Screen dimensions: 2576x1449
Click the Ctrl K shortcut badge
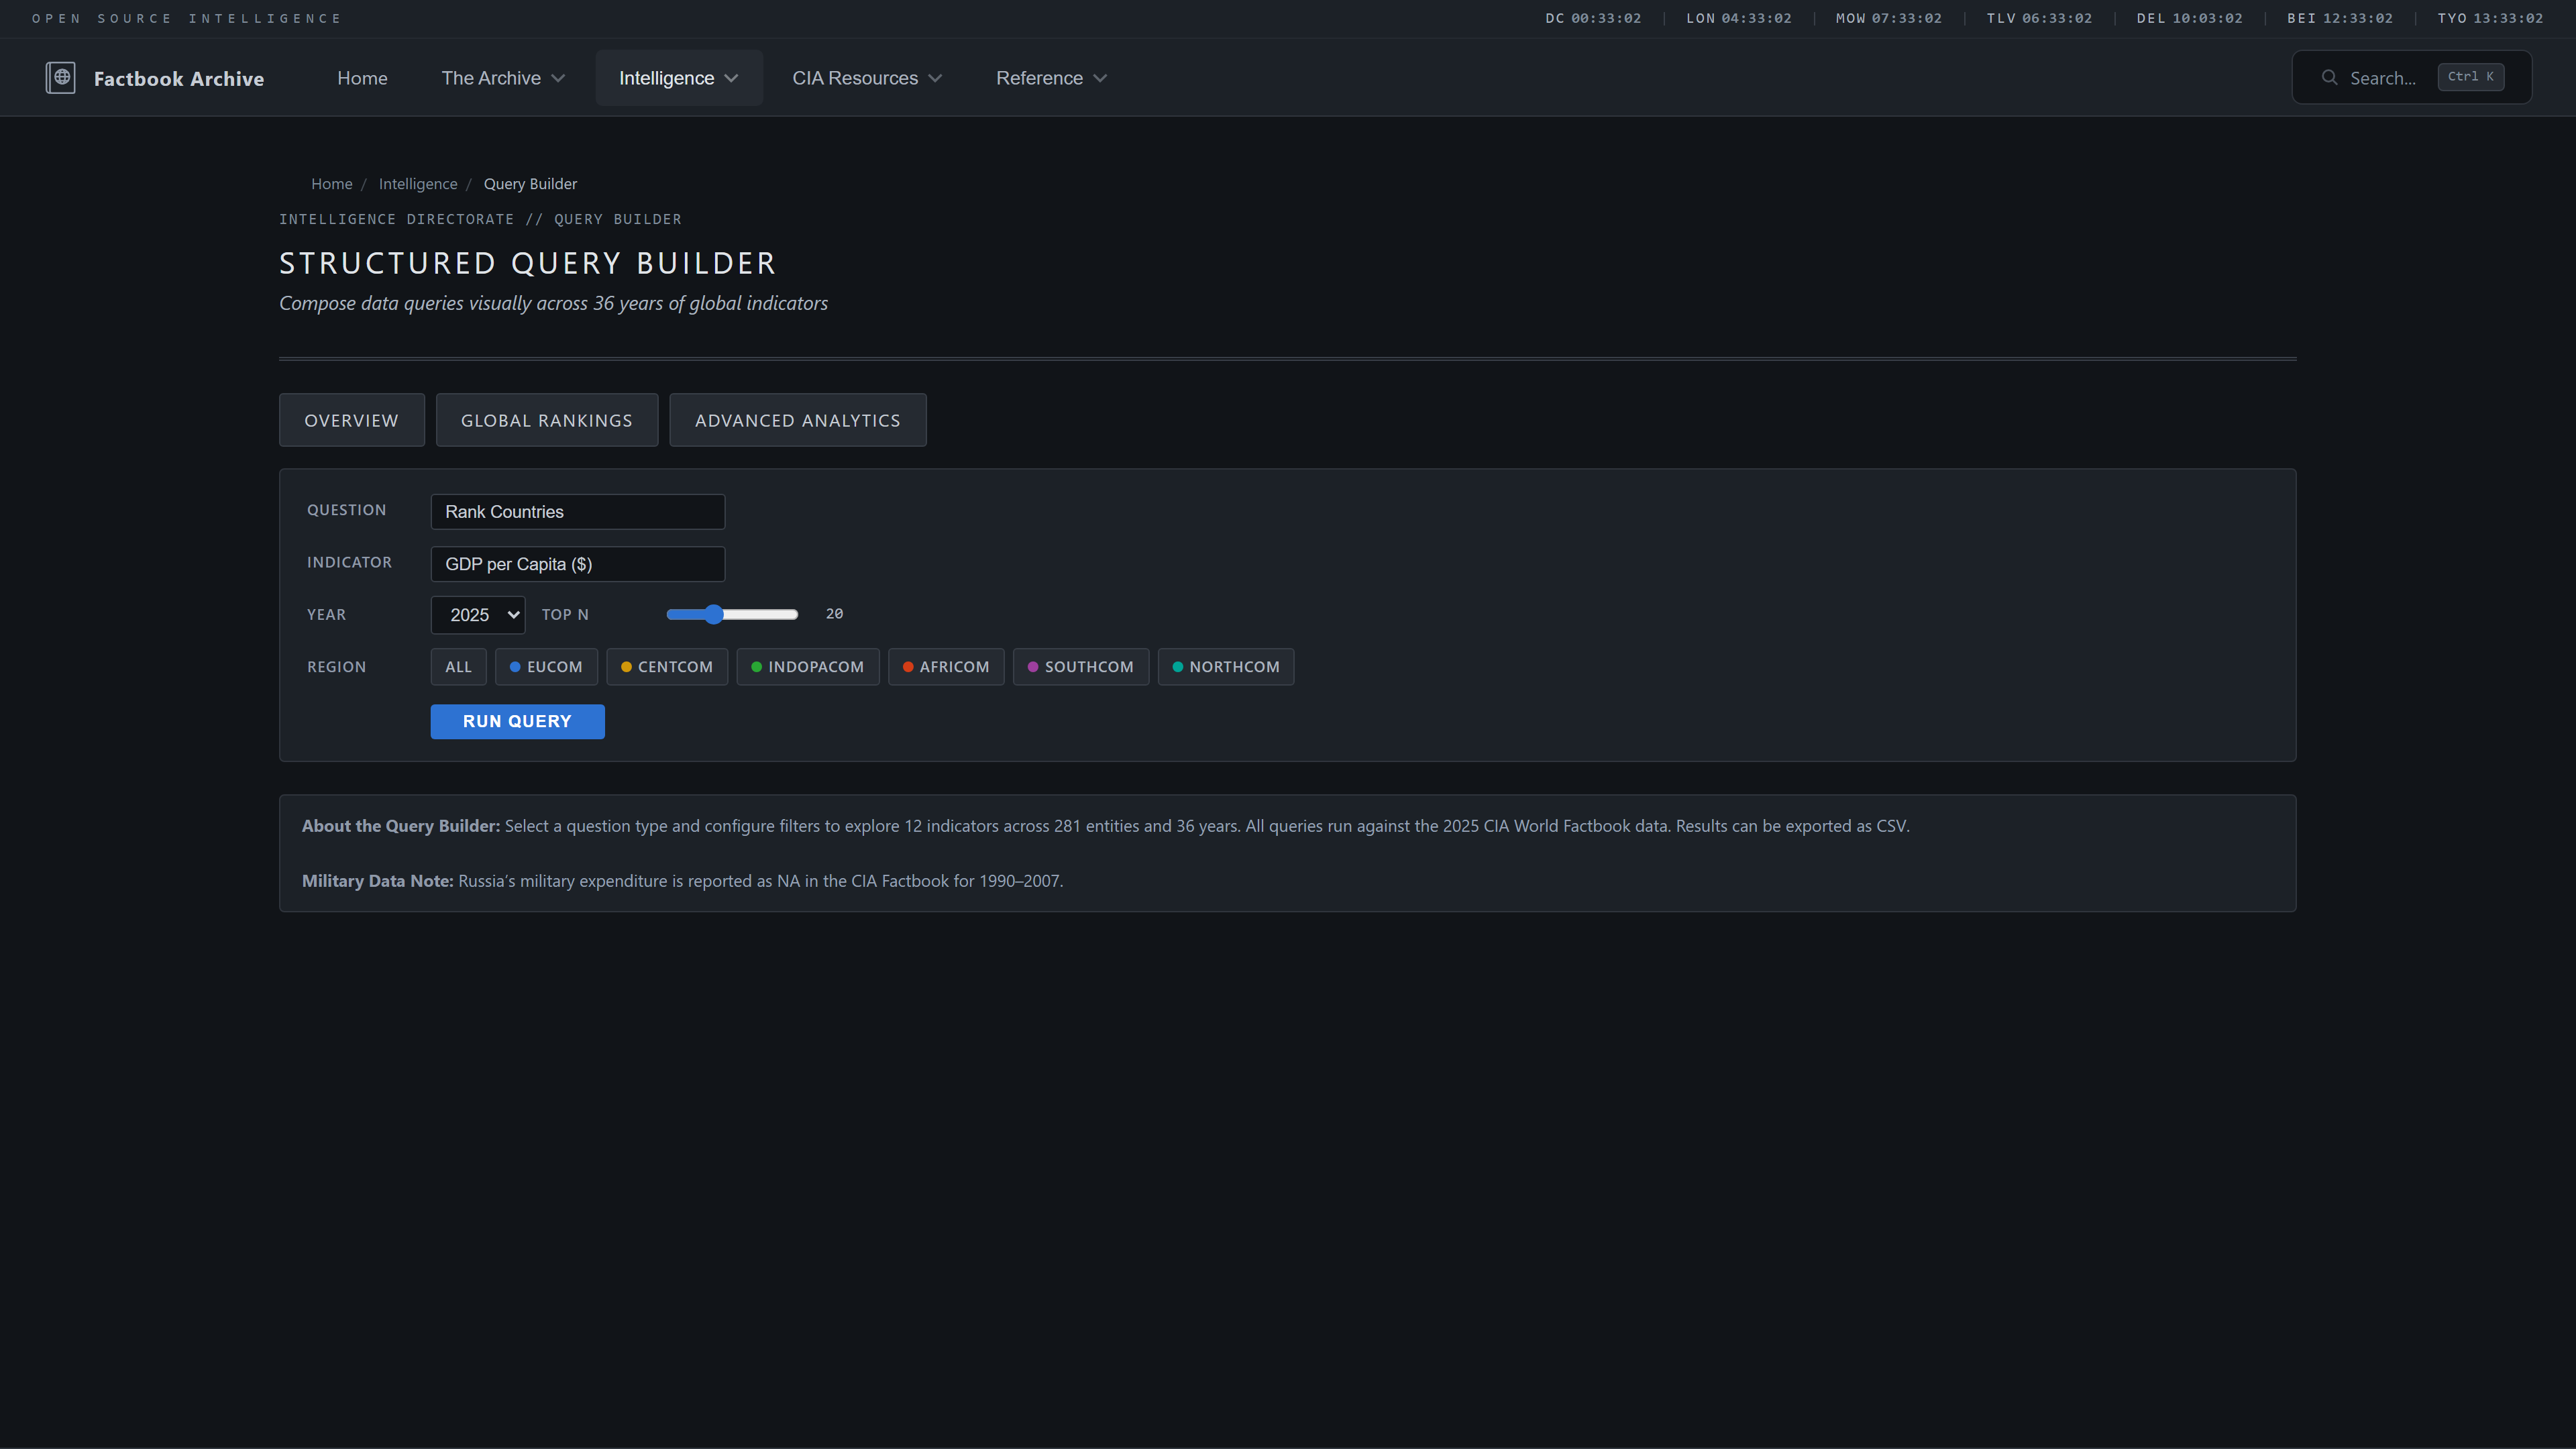coord(2471,77)
